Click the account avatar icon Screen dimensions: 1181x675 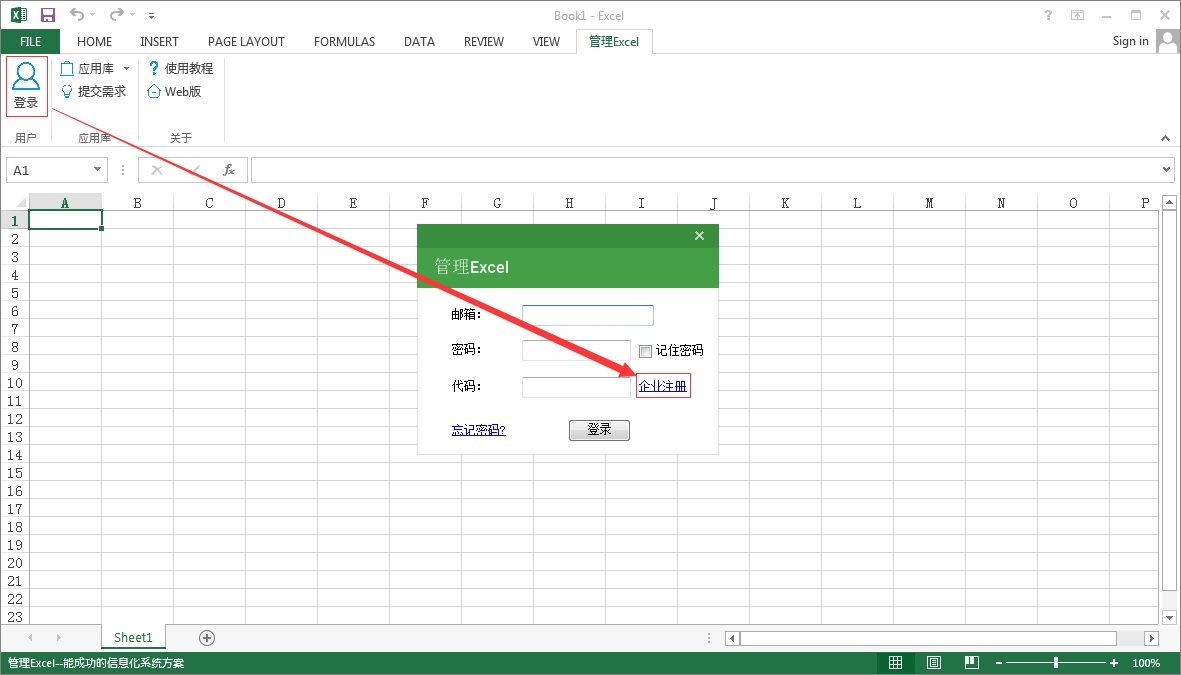coord(1167,41)
